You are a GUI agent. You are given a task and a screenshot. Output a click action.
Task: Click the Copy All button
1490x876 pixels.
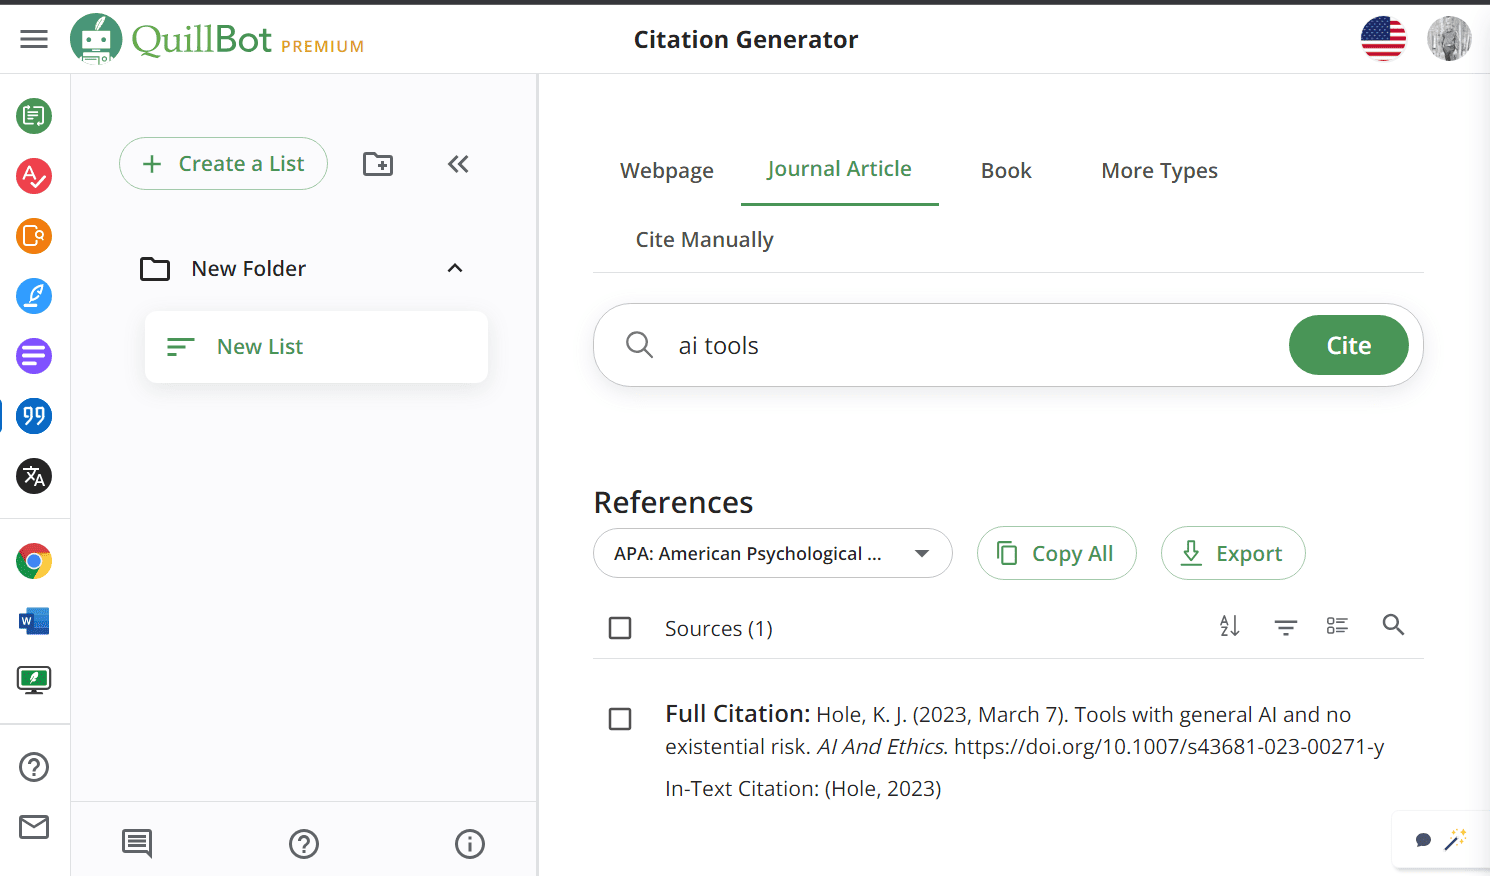1057,553
